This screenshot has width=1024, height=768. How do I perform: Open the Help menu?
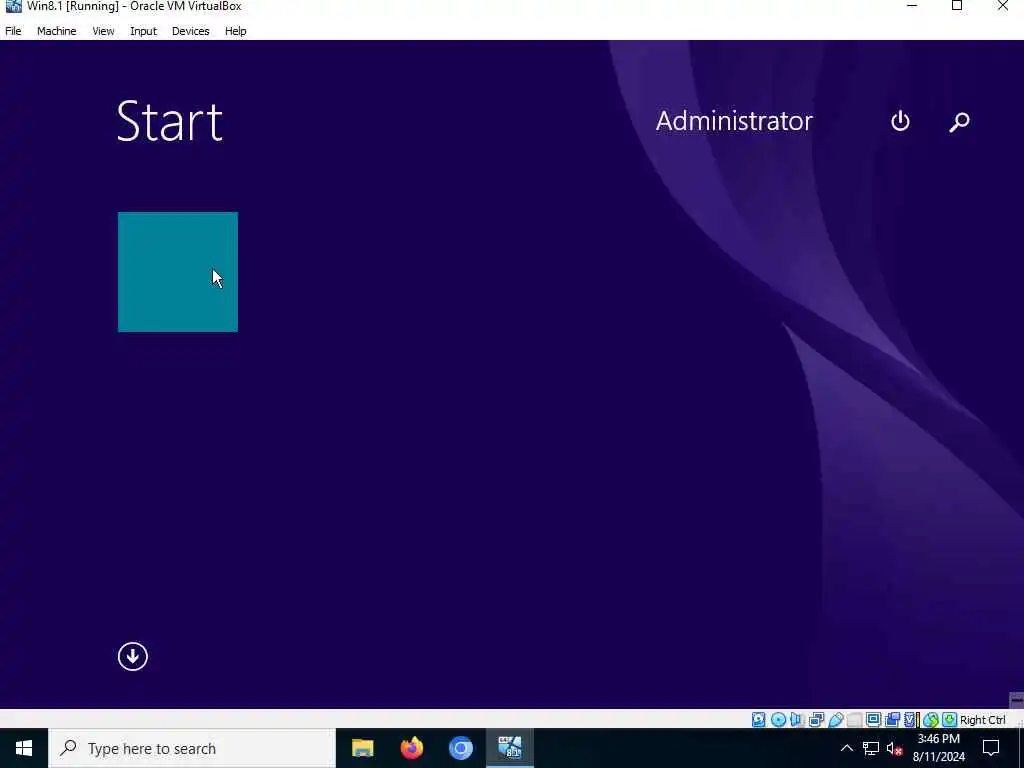[x=235, y=31]
